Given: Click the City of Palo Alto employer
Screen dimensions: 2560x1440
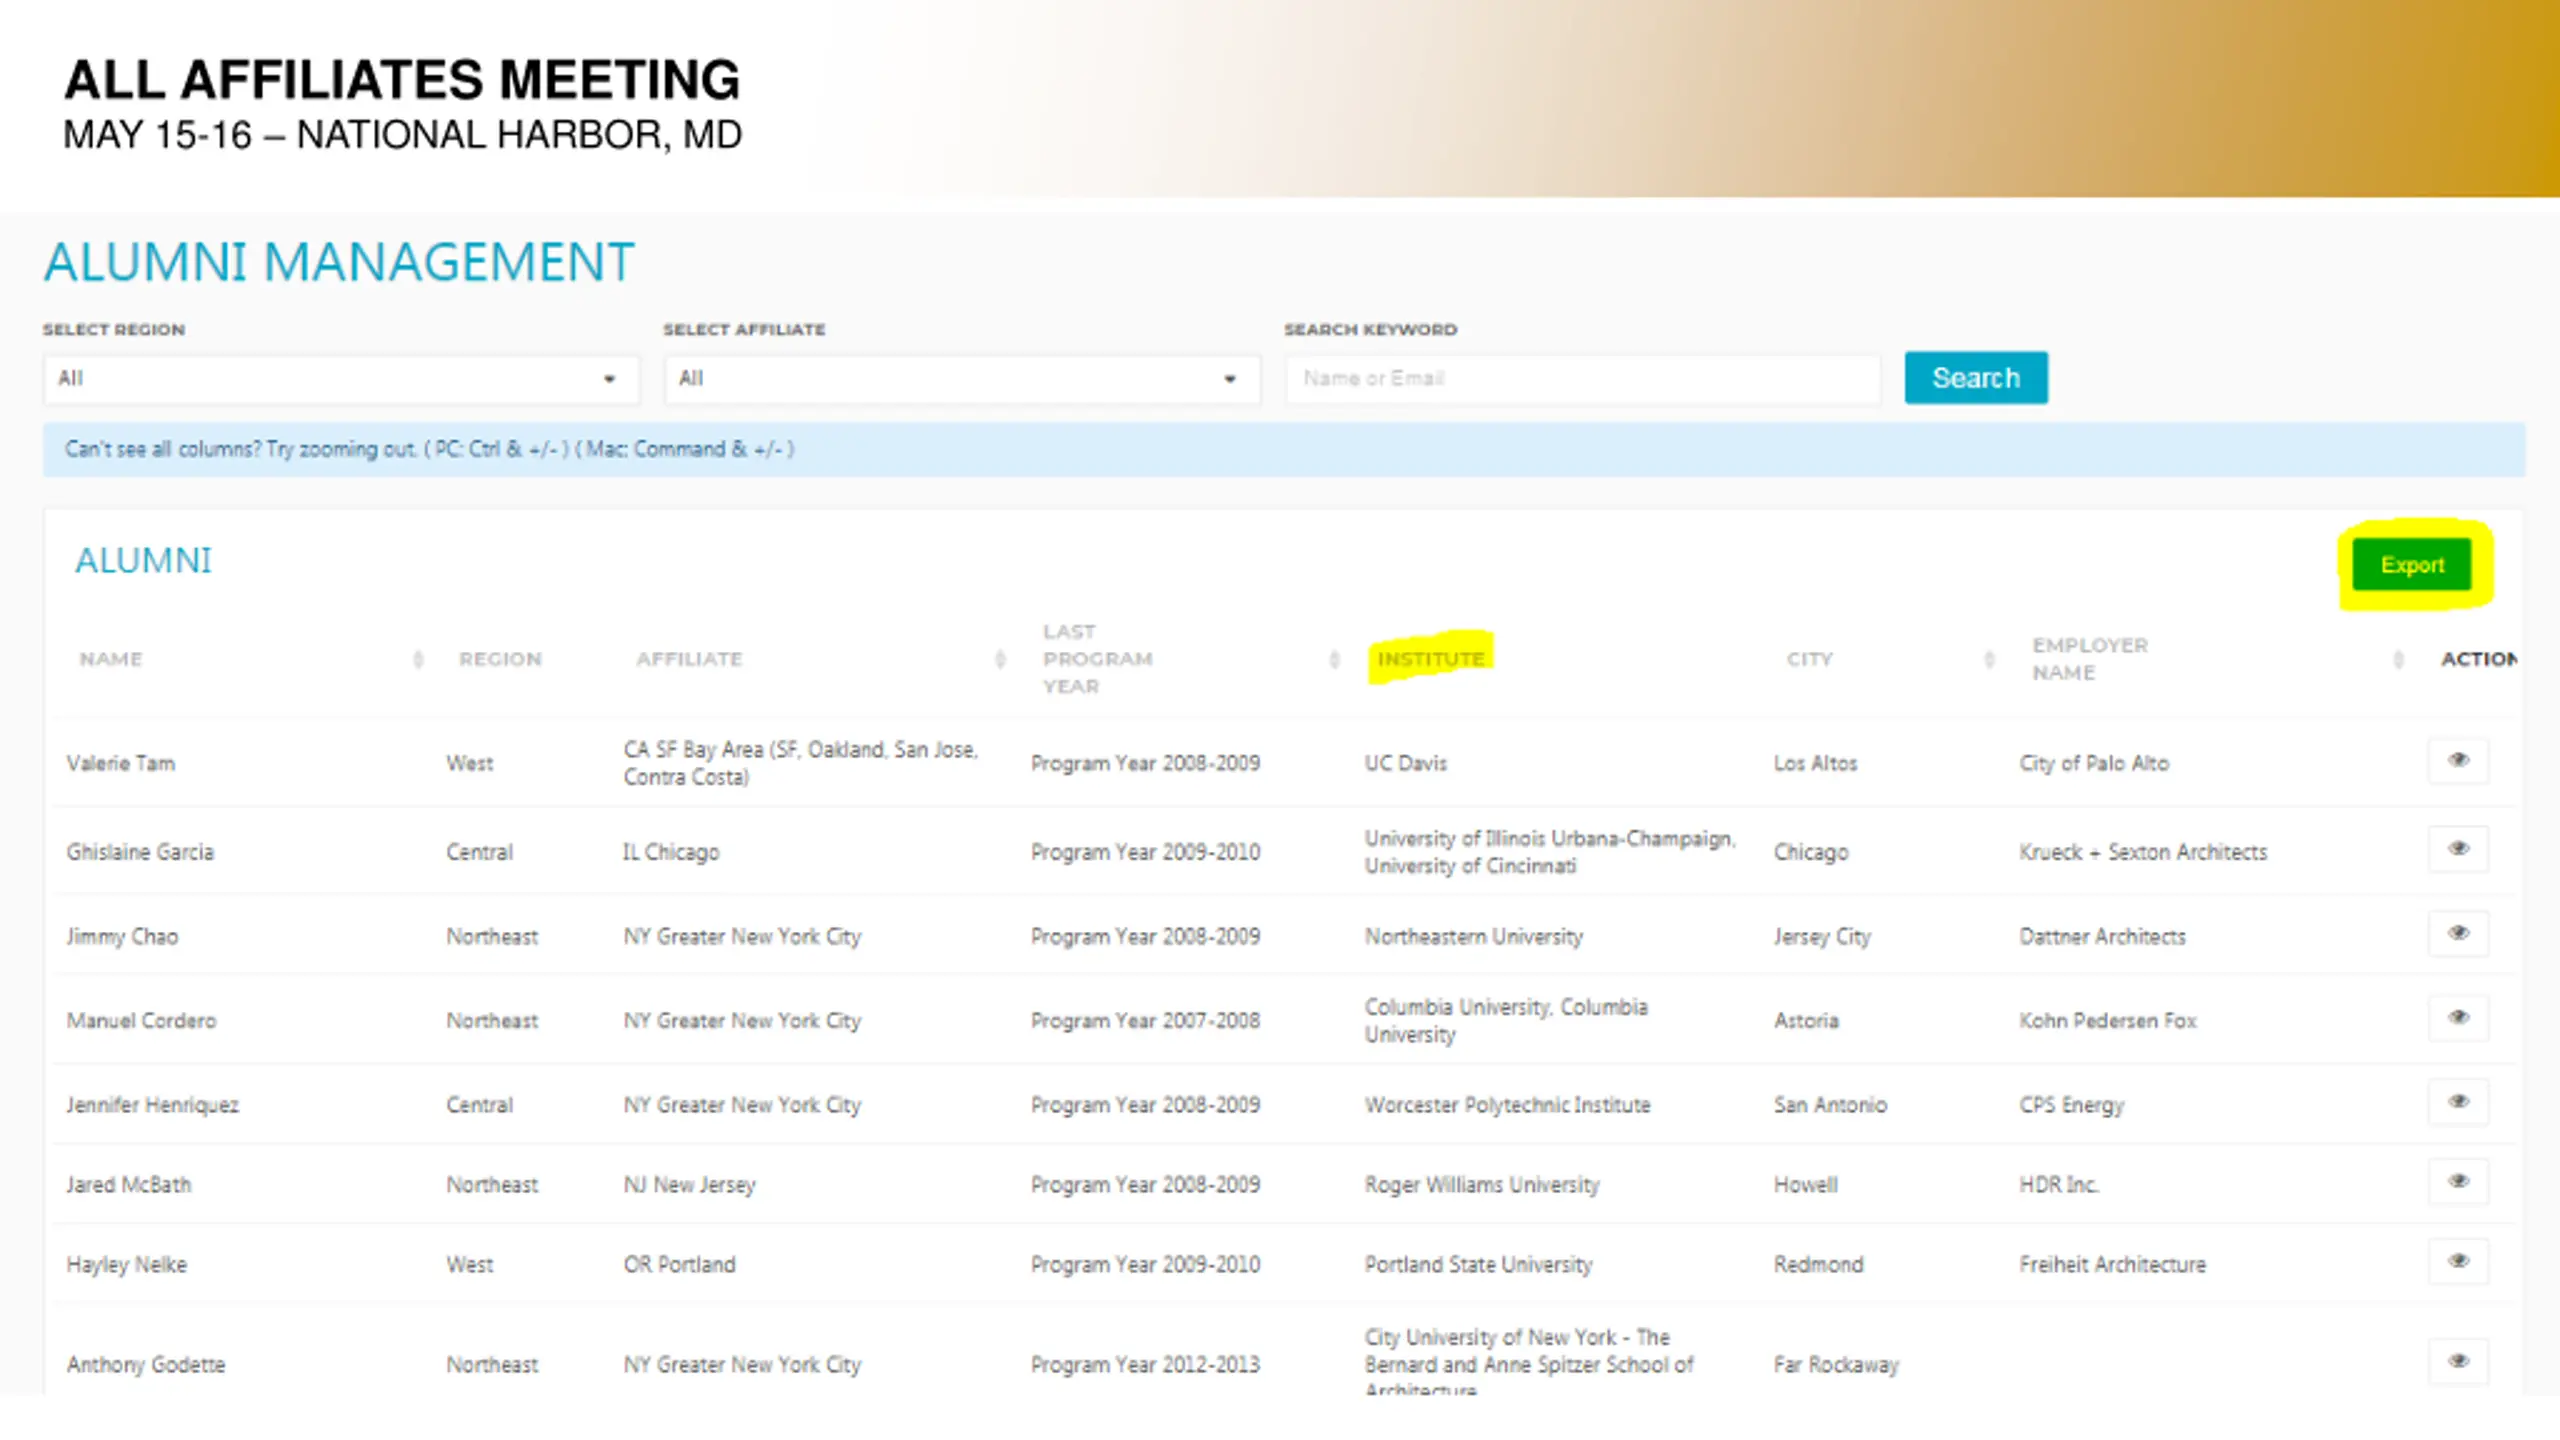Looking at the screenshot, I should coord(2093,763).
